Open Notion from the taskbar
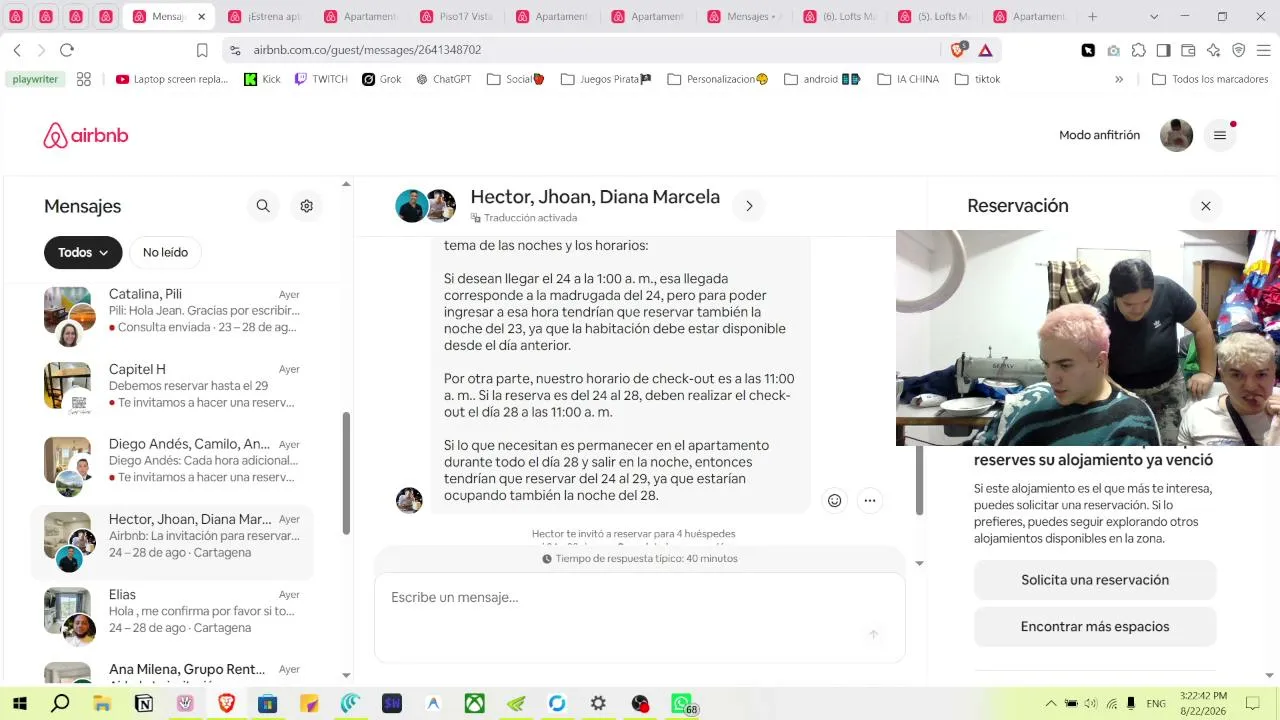Screen dimensions: 1280x720 pos(143,704)
